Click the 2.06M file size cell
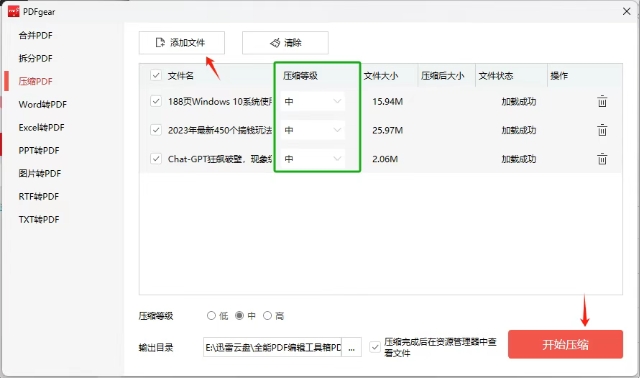Image resolution: width=640 pixels, height=378 pixels. pyautogui.click(x=385, y=159)
